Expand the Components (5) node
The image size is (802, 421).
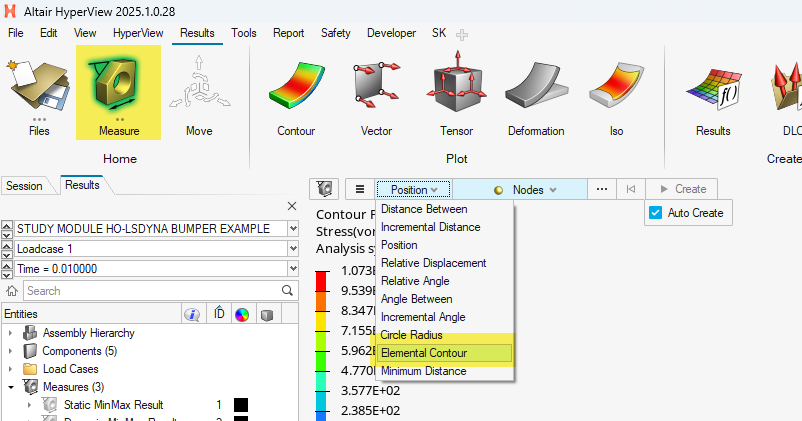10,351
